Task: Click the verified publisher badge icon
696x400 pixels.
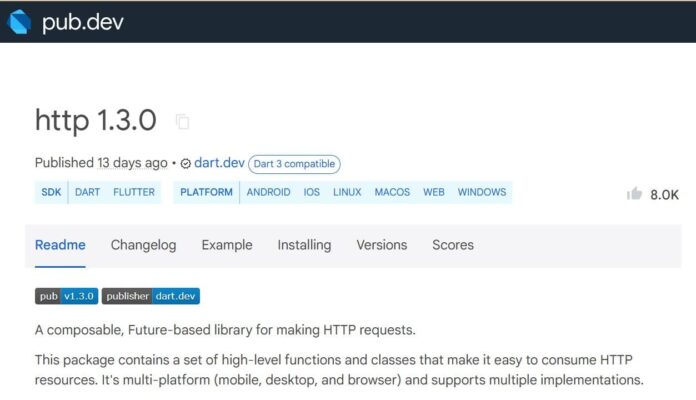Action: (186, 164)
